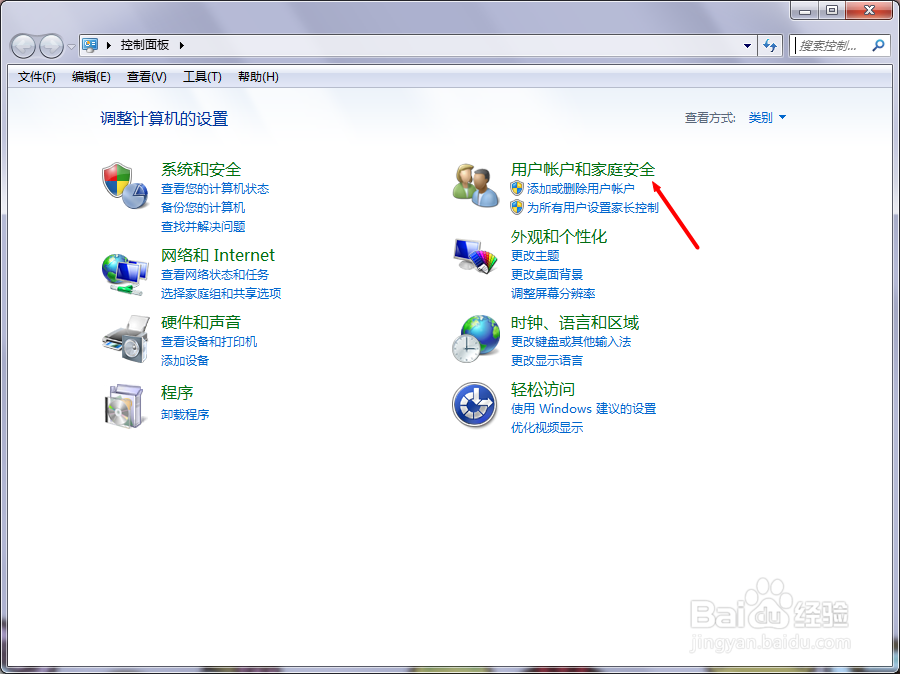
Task: Expand the arrow before 控制面板 breadcrumb
Action: pyautogui.click(x=108, y=45)
